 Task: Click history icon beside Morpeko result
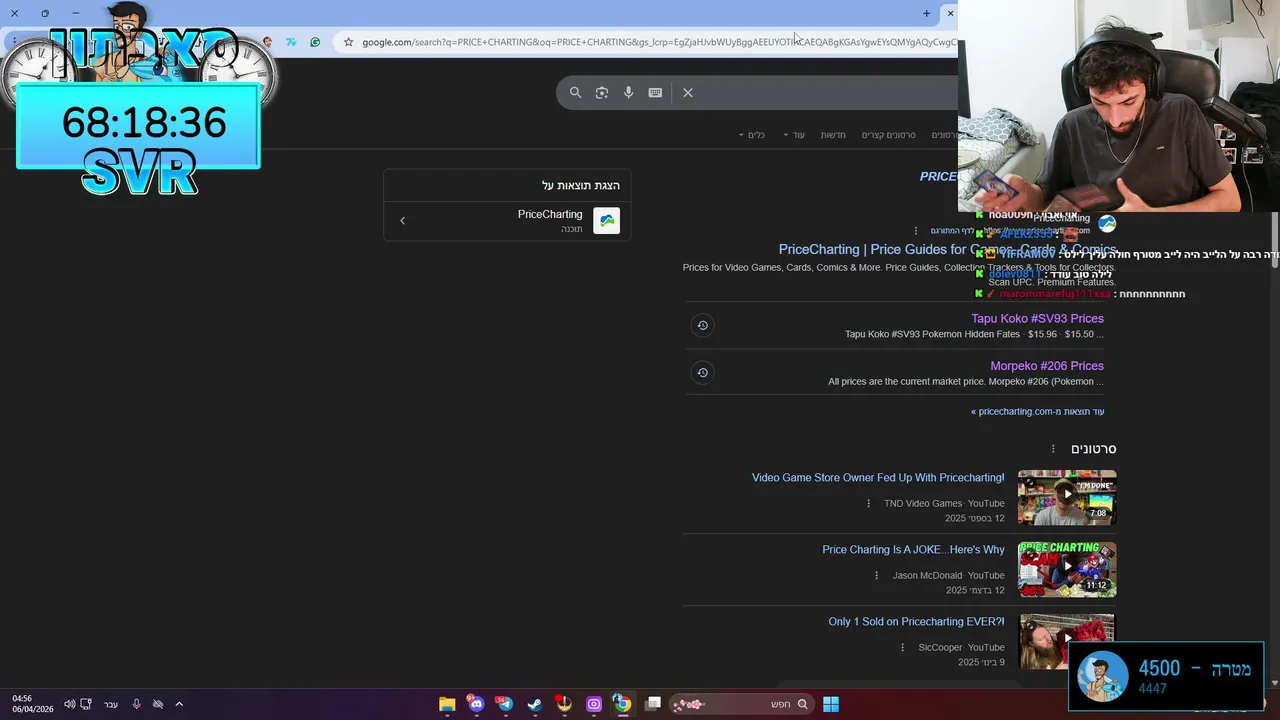[x=702, y=372]
